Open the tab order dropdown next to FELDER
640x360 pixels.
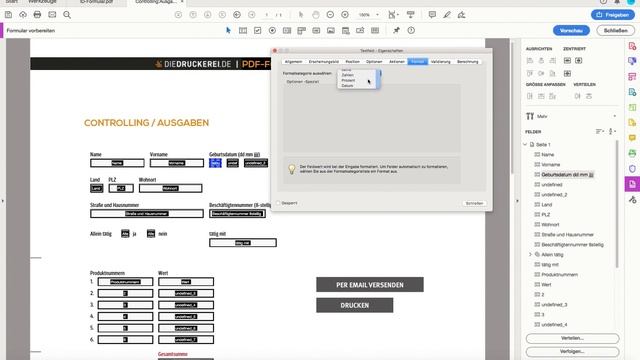pos(612,131)
